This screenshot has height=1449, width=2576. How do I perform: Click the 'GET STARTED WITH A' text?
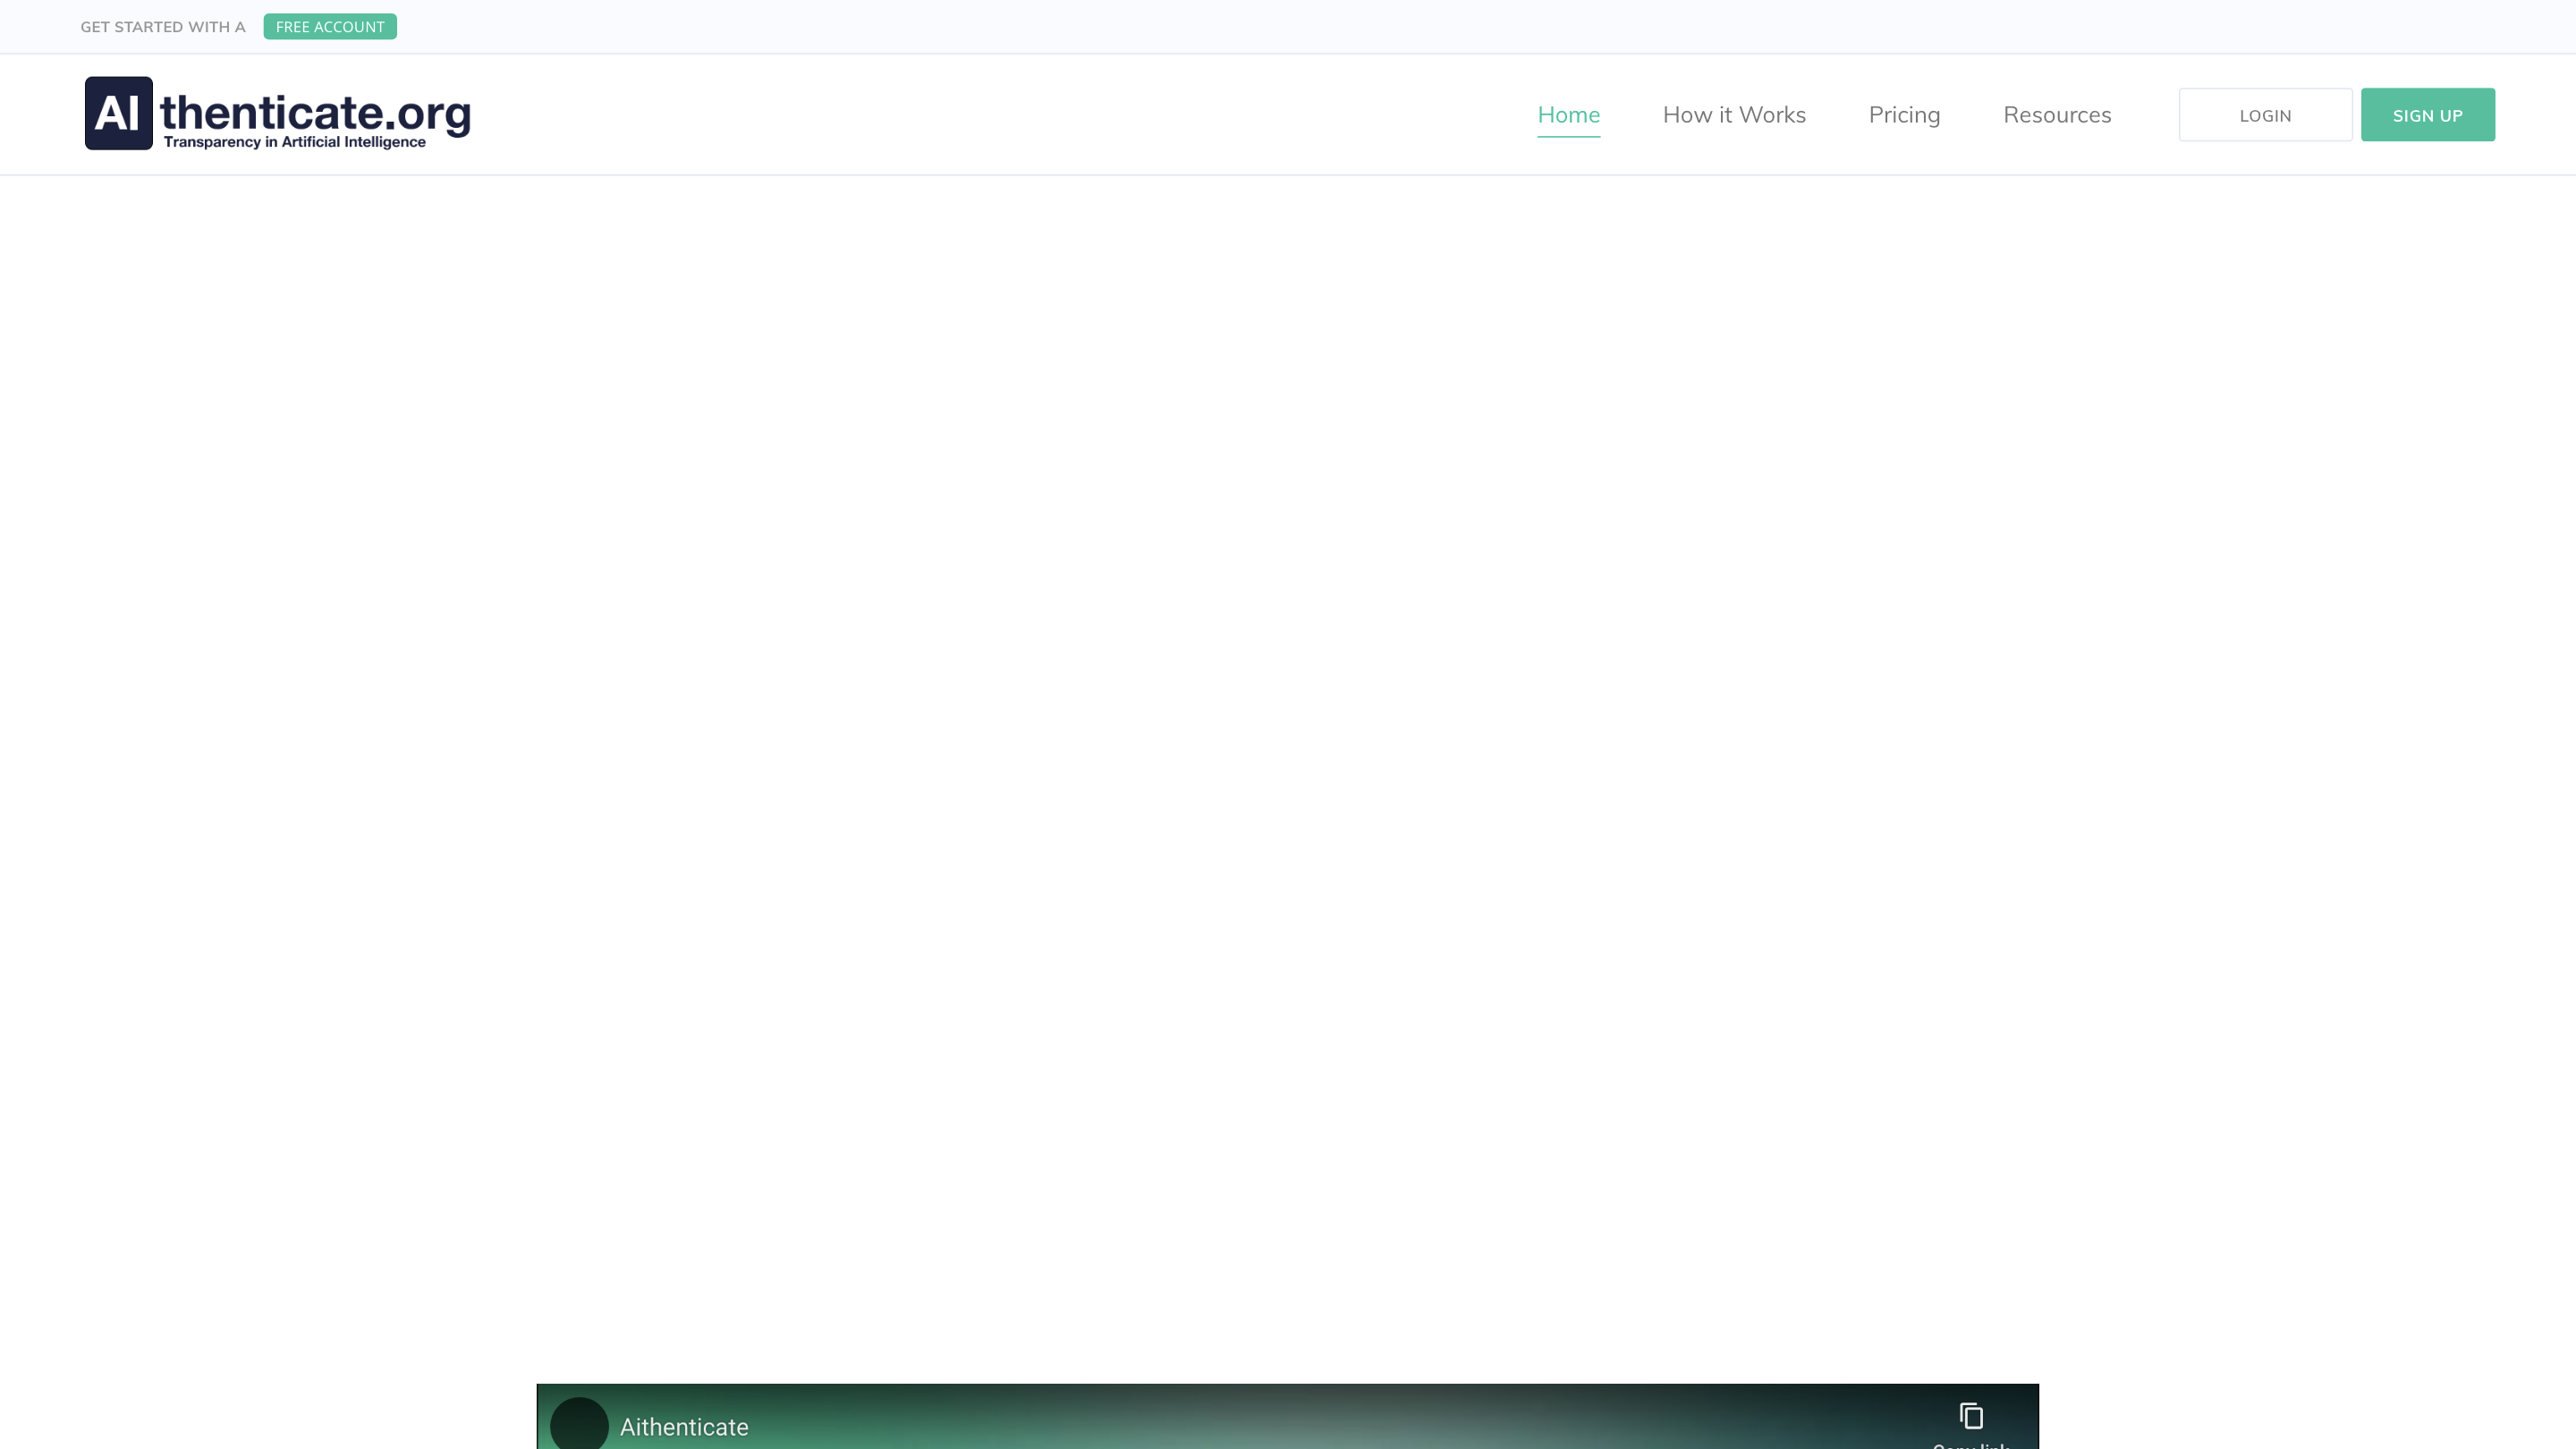click(163, 27)
